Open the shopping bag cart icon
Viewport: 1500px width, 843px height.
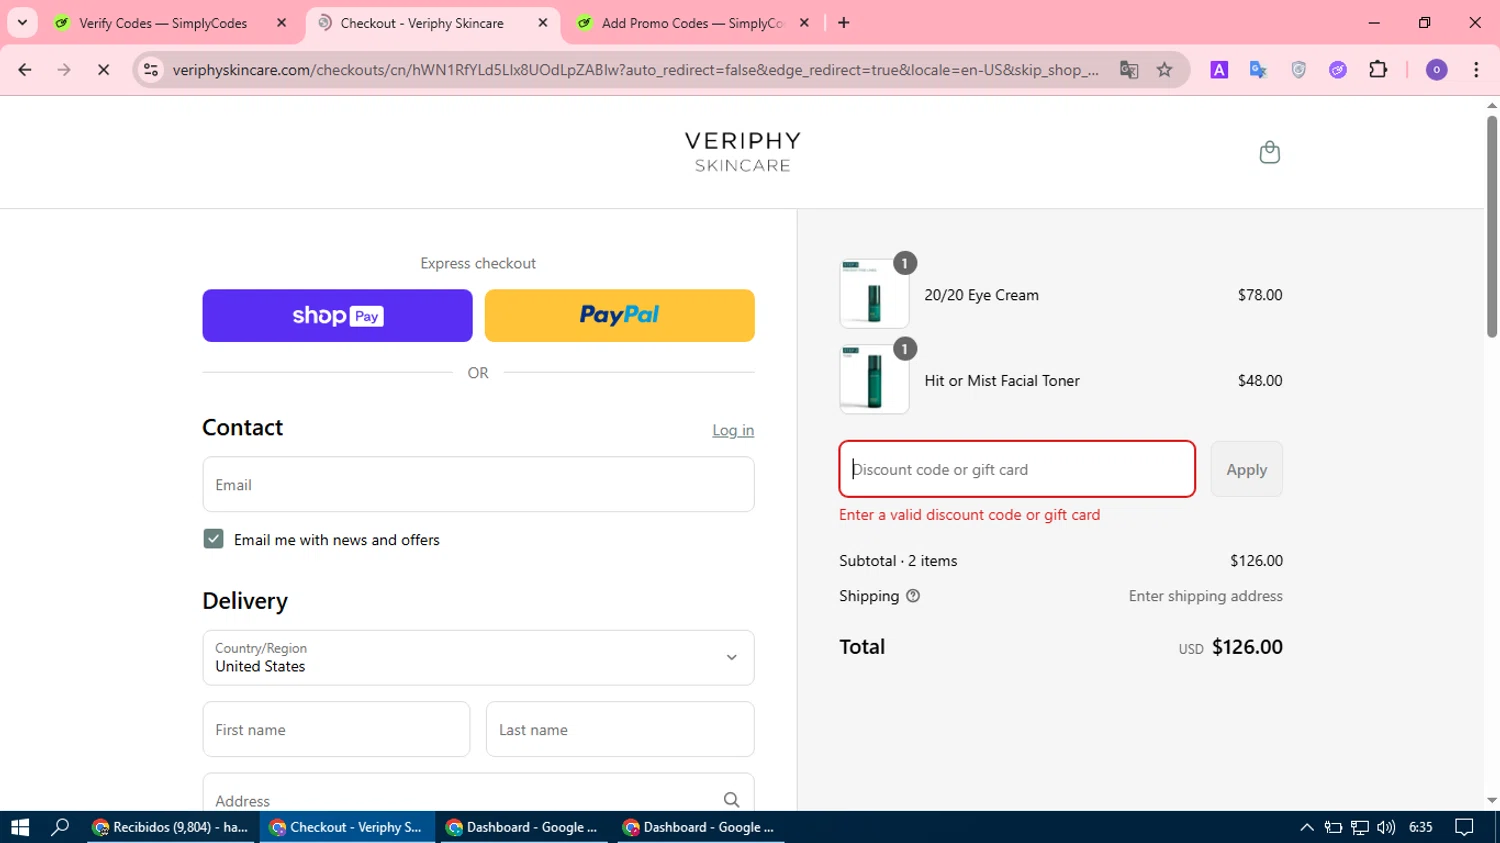pos(1269,152)
